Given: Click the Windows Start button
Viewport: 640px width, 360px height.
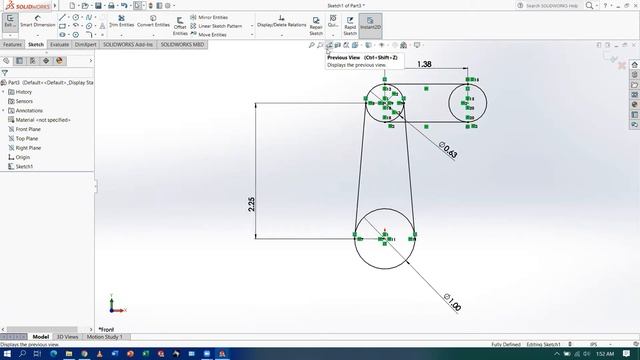Looking at the screenshot, I should [7, 353].
